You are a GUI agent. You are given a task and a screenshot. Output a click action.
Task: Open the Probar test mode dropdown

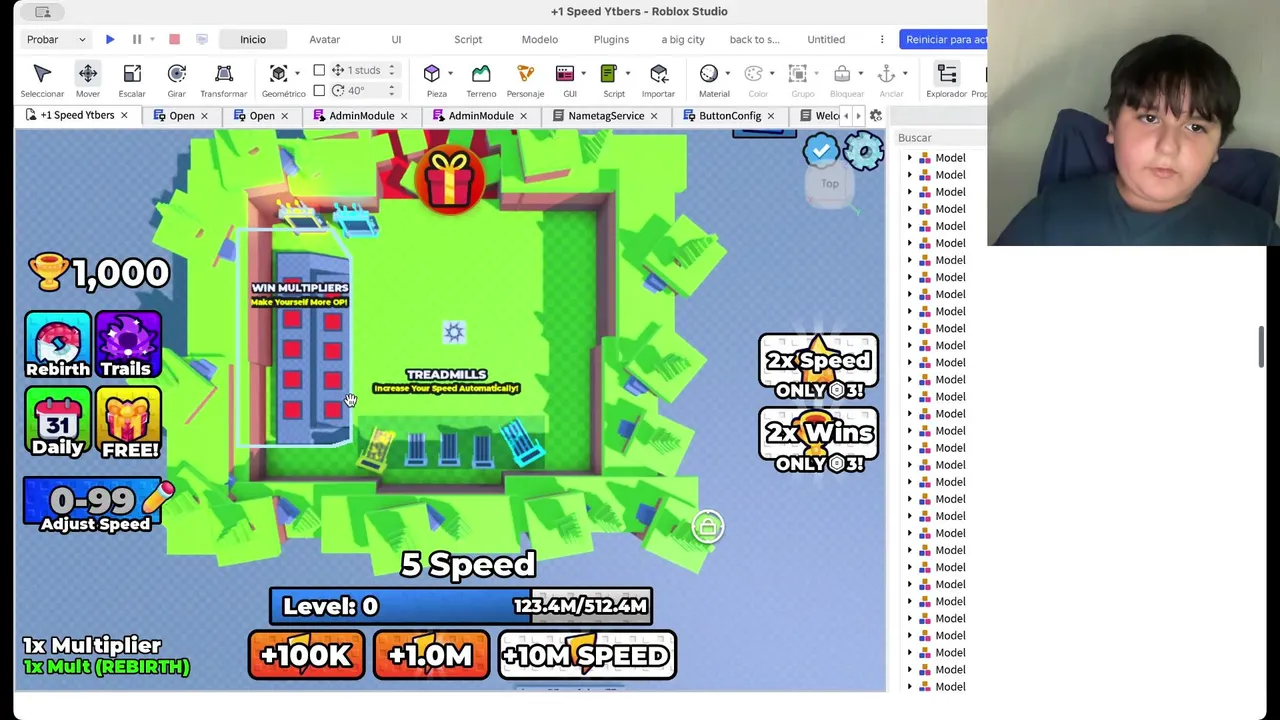point(56,39)
